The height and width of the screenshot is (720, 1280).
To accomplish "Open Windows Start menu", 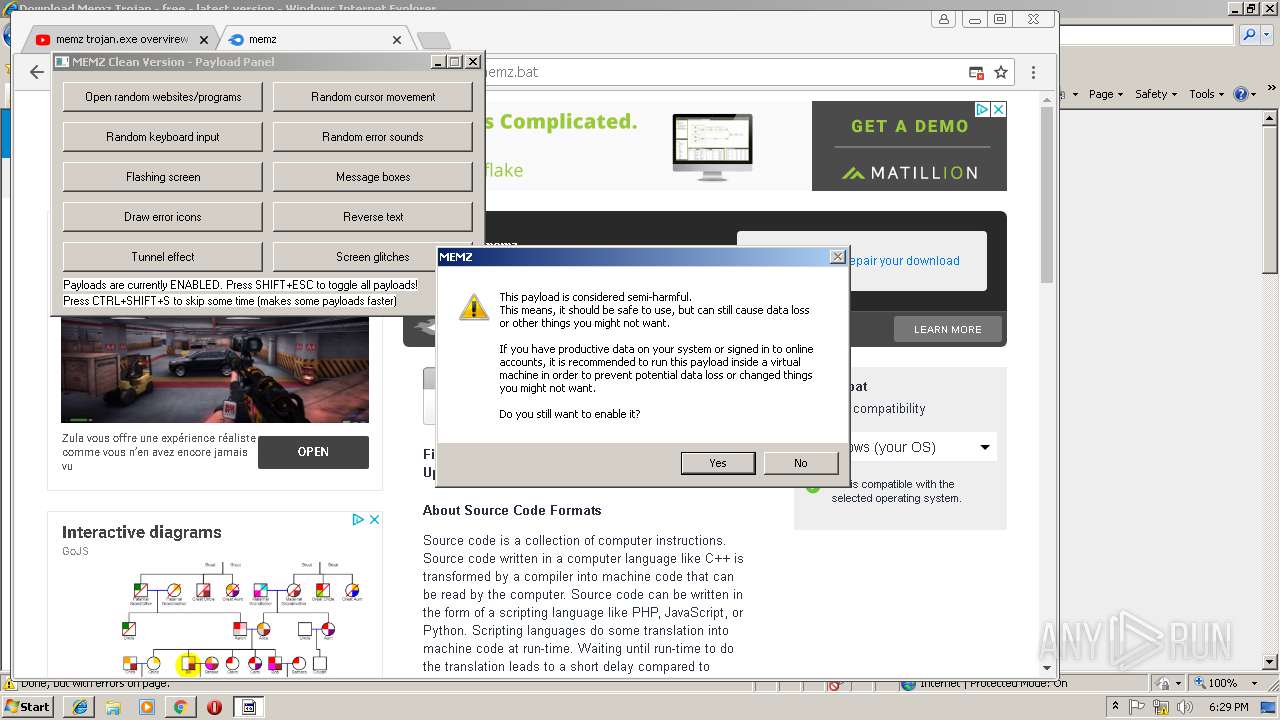I will tap(28, 707).
